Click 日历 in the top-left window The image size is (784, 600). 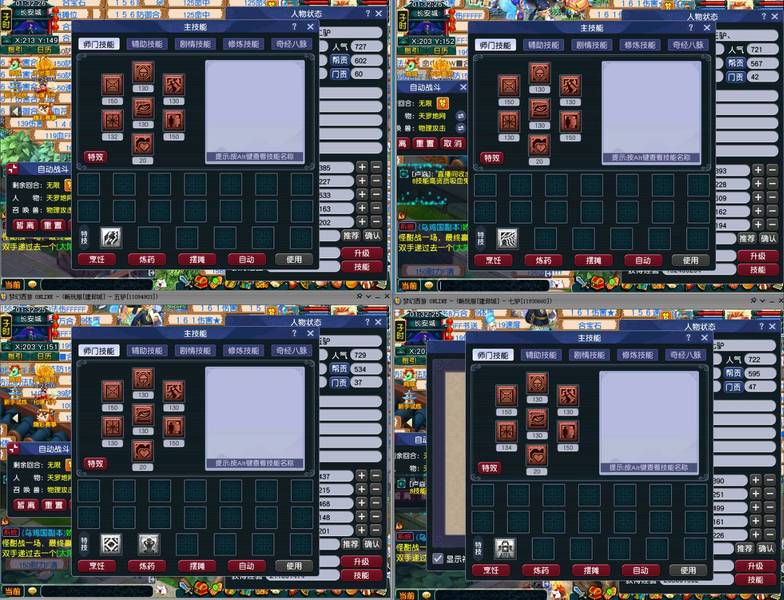(45, 50)
